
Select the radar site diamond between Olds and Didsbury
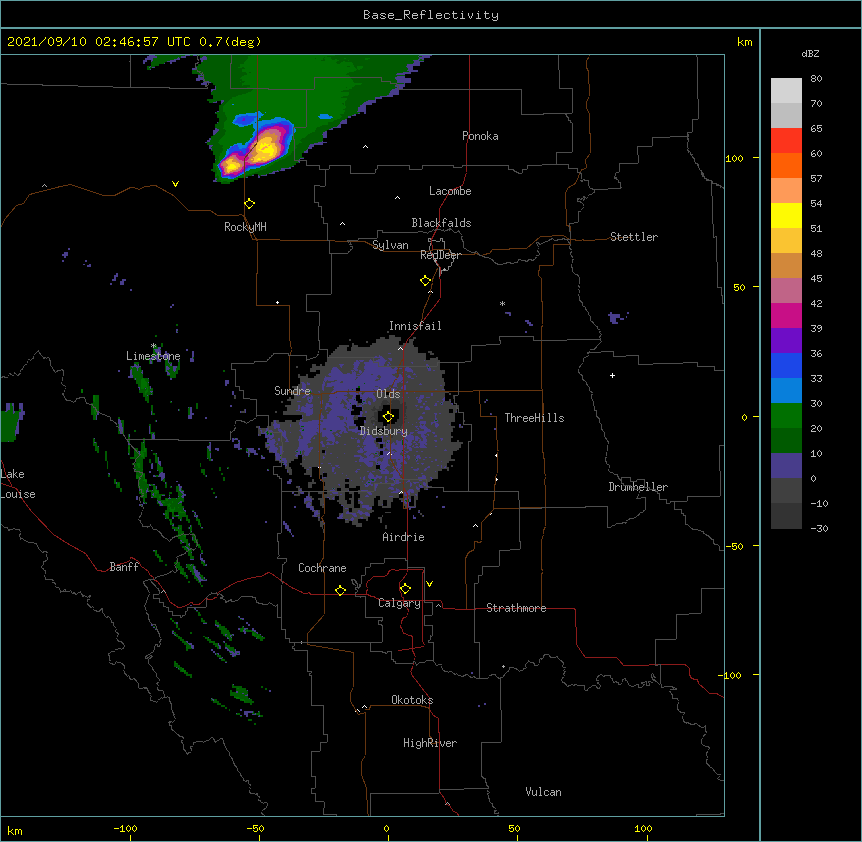388,417
